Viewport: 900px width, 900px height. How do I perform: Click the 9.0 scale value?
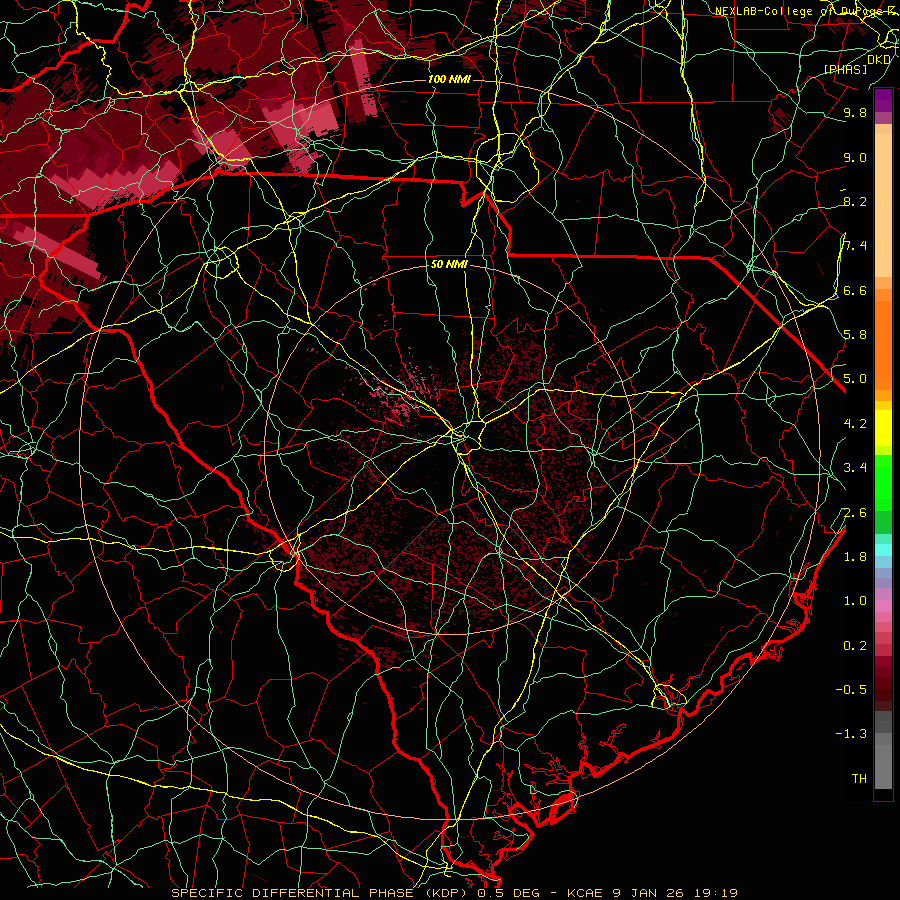point(855,157)
